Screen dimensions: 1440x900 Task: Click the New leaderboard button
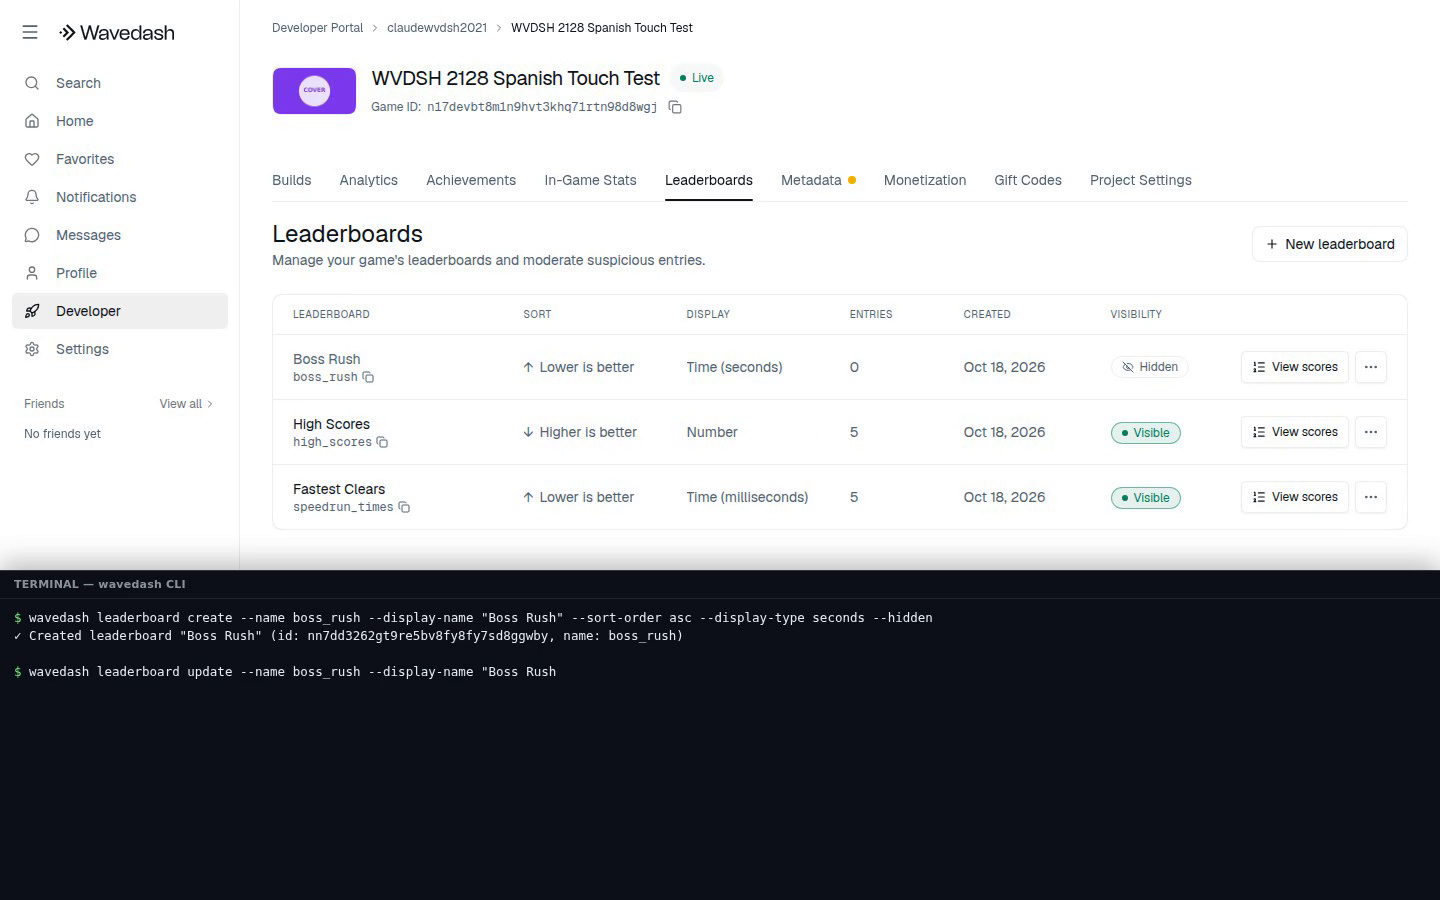point(1330,244)
